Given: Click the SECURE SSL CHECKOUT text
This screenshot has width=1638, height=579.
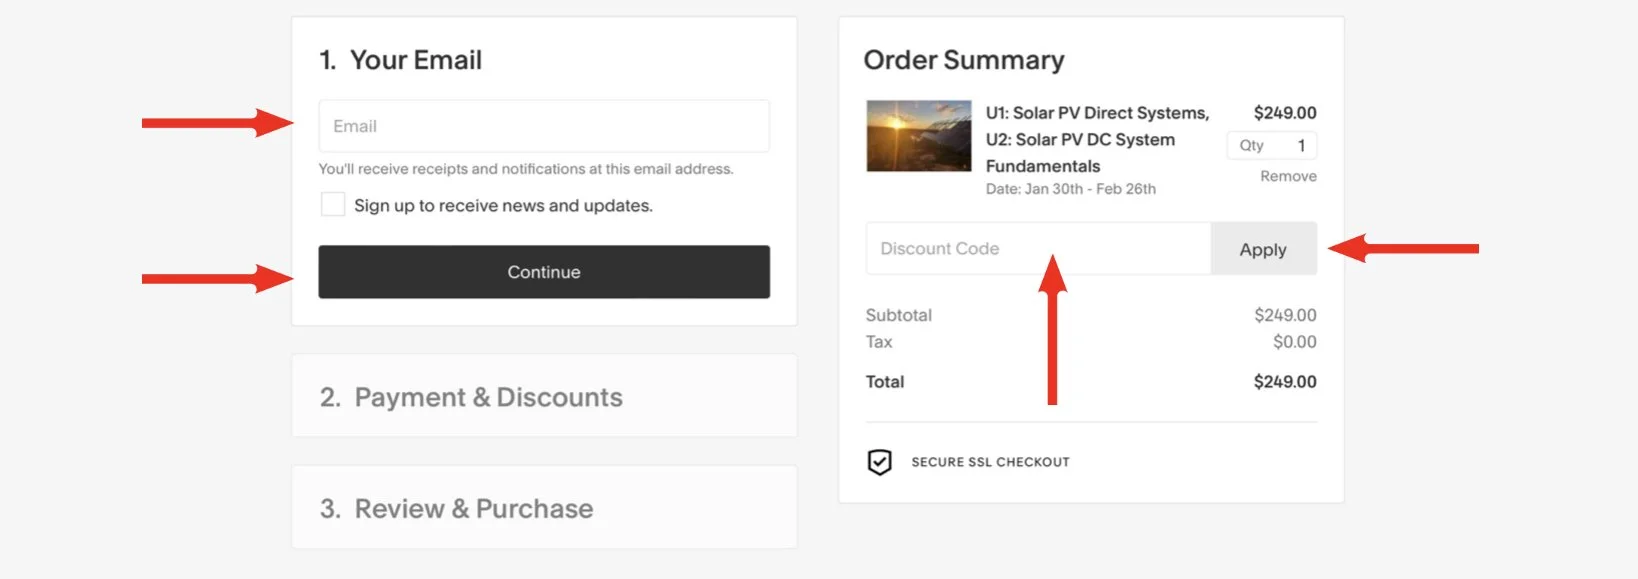Looking at the screenshot, I should [990, 462].
